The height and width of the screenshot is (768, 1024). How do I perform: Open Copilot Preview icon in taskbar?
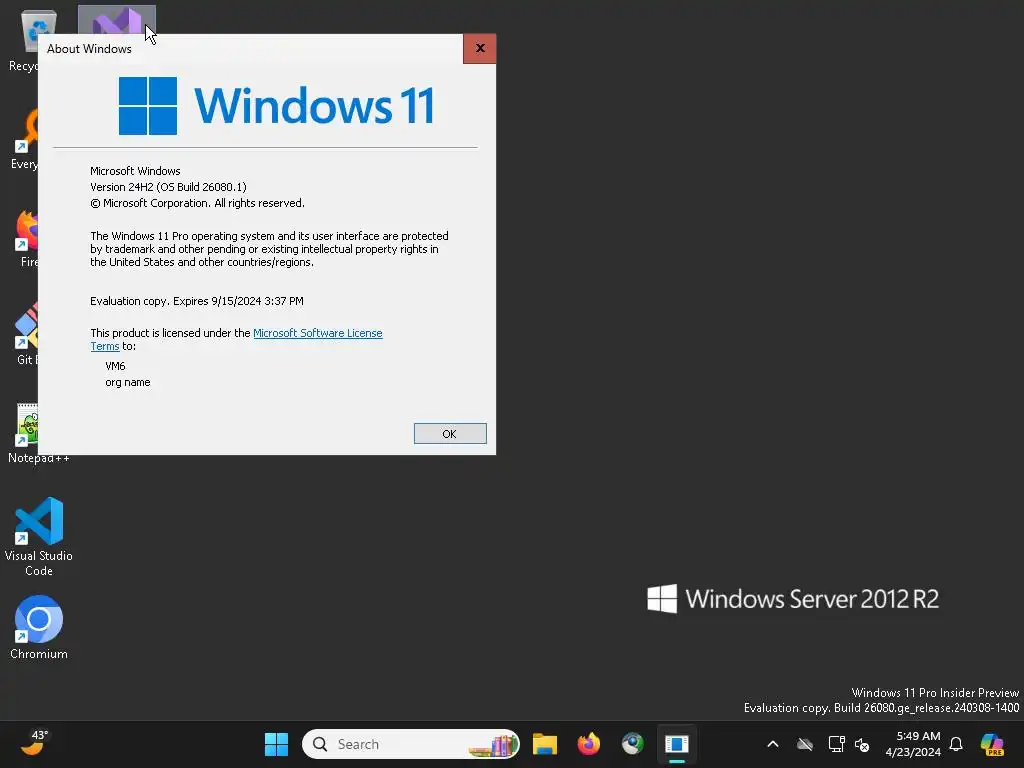(992, 744)
